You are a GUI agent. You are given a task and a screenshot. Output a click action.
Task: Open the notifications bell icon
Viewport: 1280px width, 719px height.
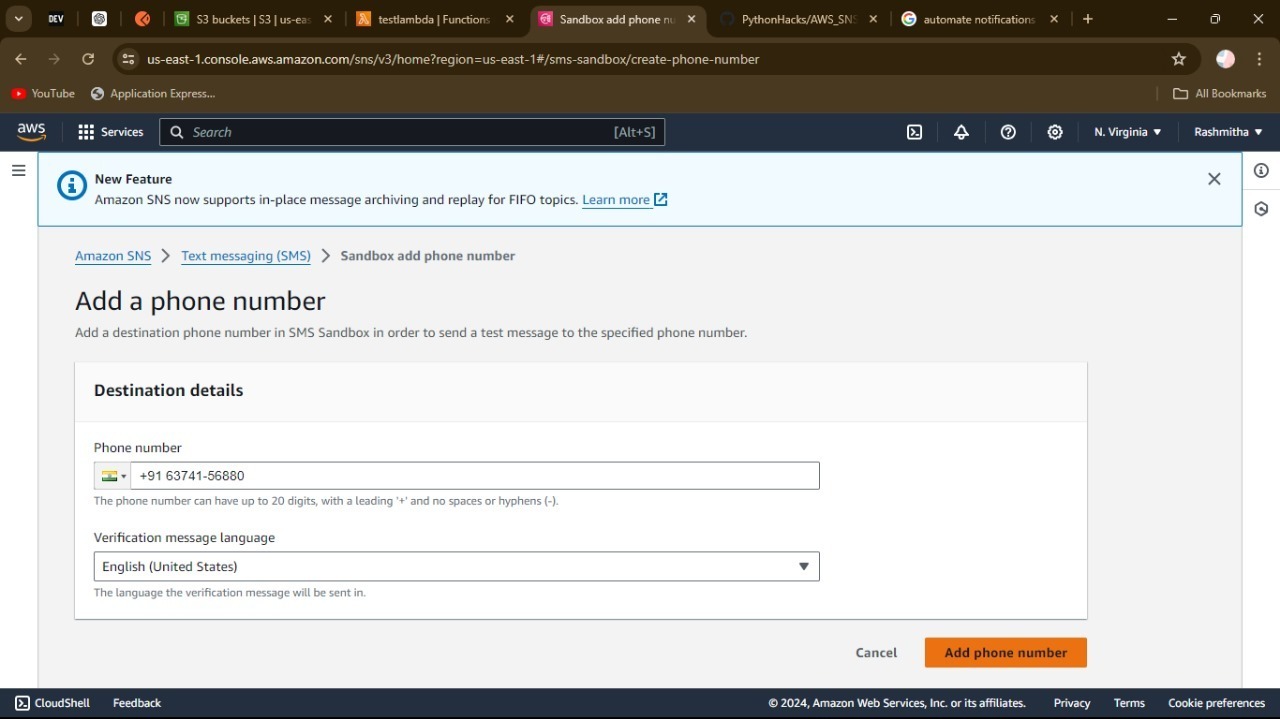pyautogui.click(x=961, y=132)
